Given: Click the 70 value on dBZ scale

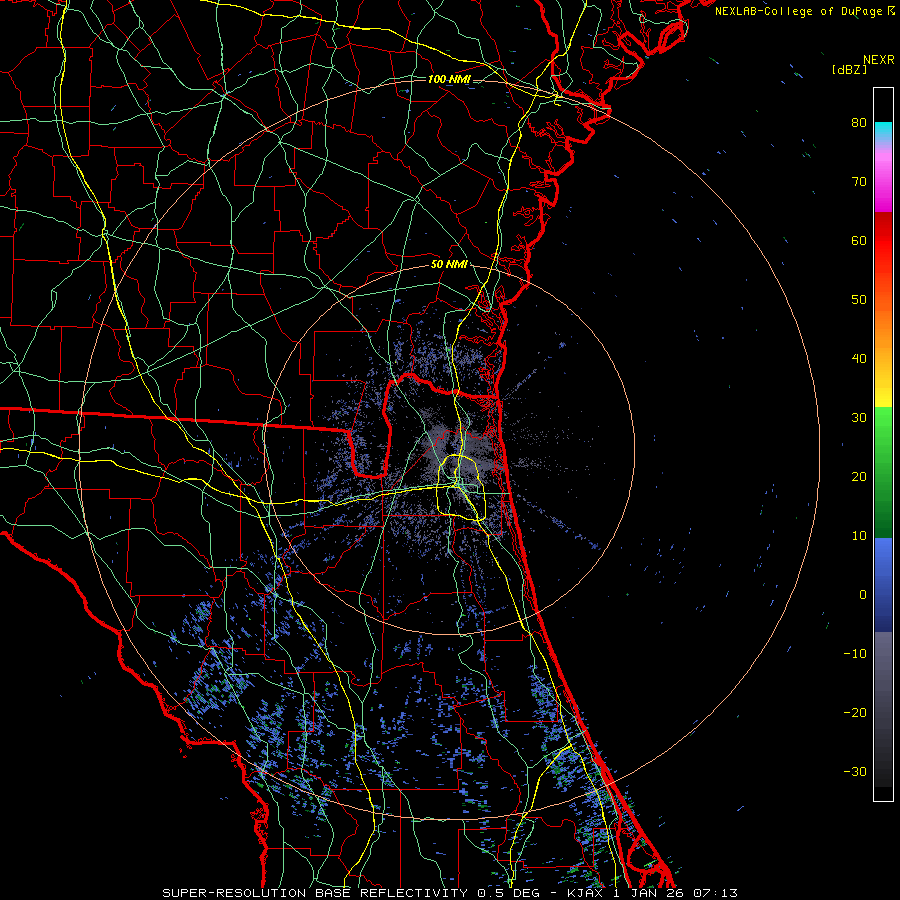Looking at the screenshot, I should point(859,182).
